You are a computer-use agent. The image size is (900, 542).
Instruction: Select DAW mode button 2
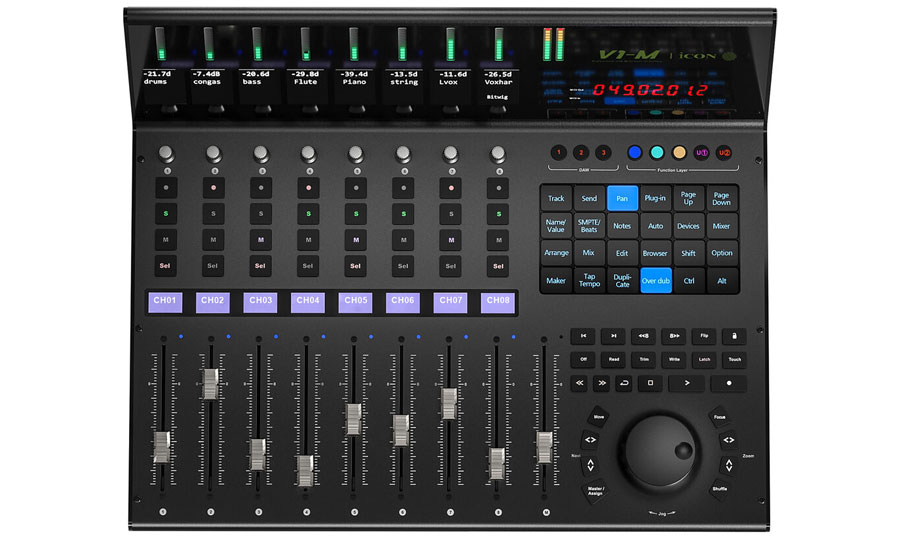(x=581, y=153)
